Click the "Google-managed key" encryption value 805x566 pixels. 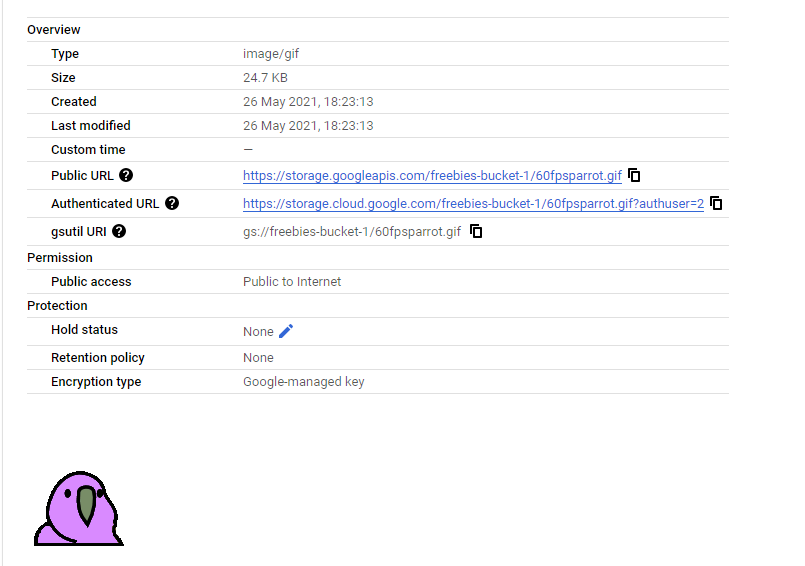tap(303, 382)
